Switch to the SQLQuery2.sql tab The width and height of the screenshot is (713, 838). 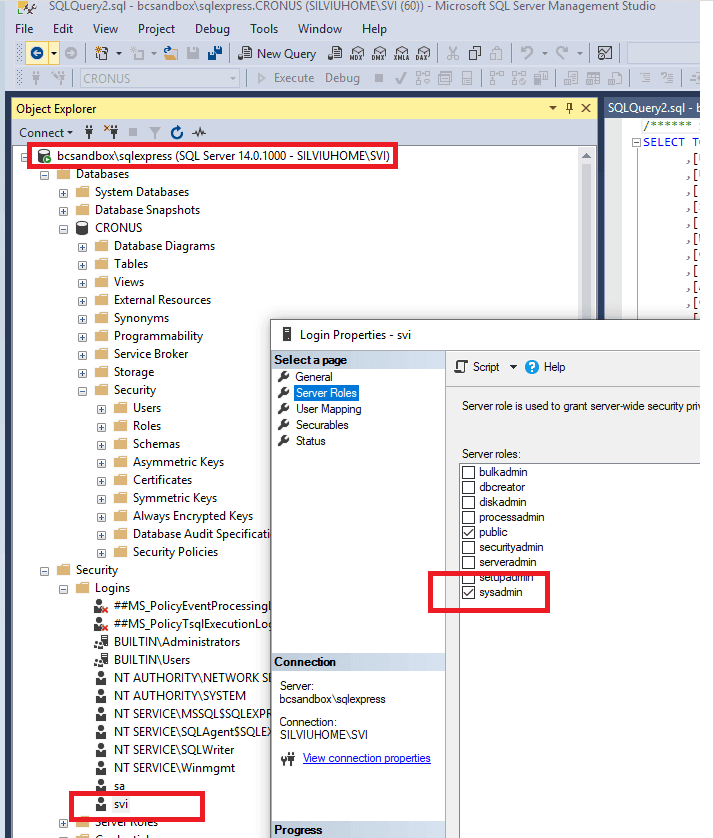[x=653, y=108]
